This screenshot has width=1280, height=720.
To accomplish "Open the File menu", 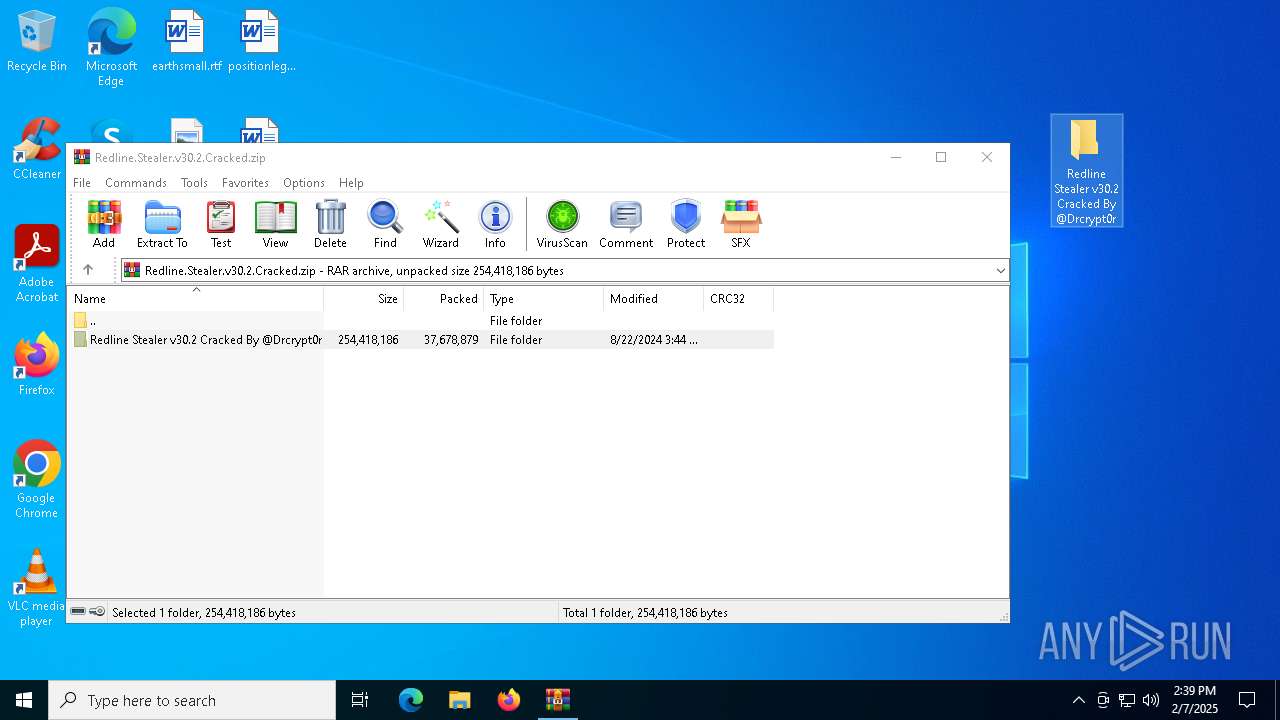I will tap(82, 183).
